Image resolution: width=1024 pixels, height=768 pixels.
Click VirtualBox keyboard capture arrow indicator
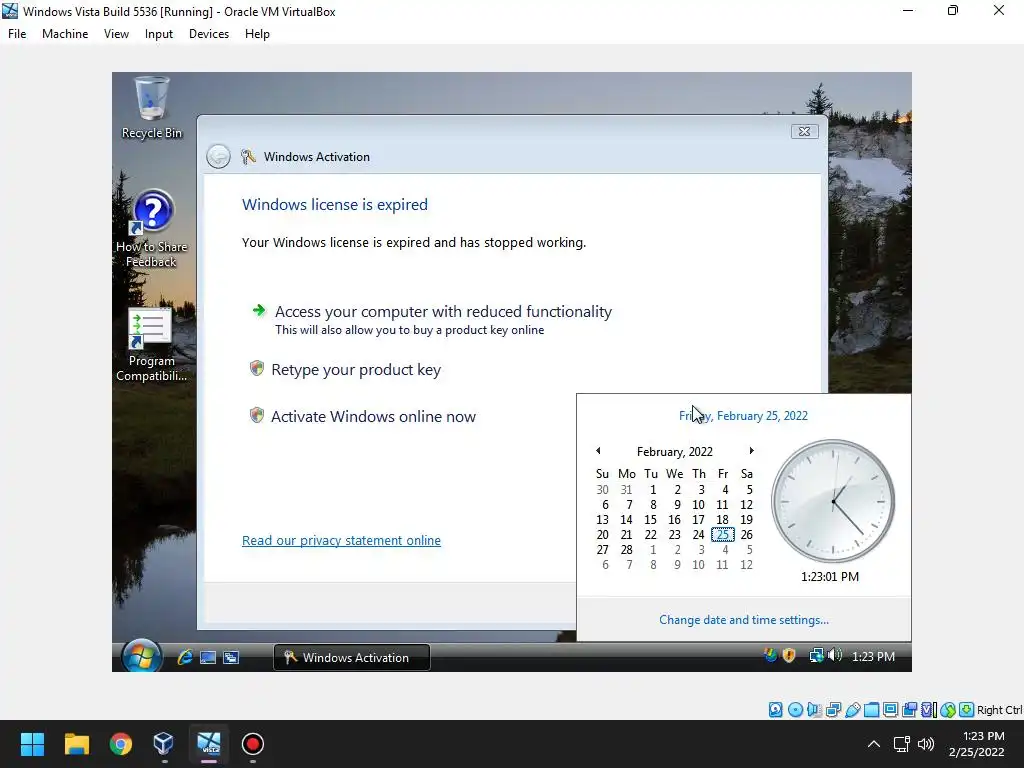pos(967,709)
